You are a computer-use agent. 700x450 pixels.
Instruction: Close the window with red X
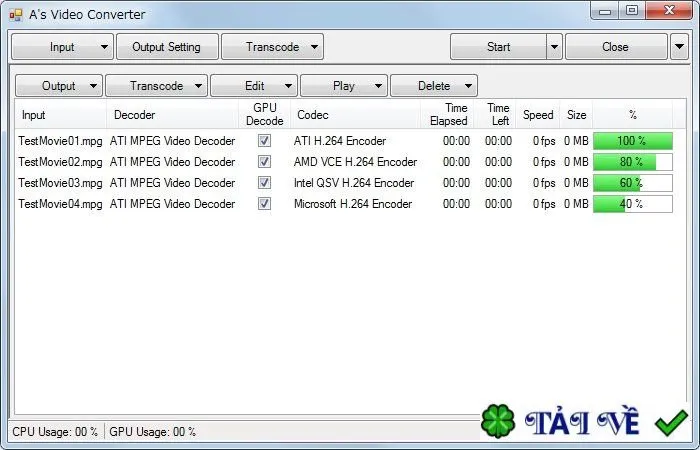click(x=669, y=11)
